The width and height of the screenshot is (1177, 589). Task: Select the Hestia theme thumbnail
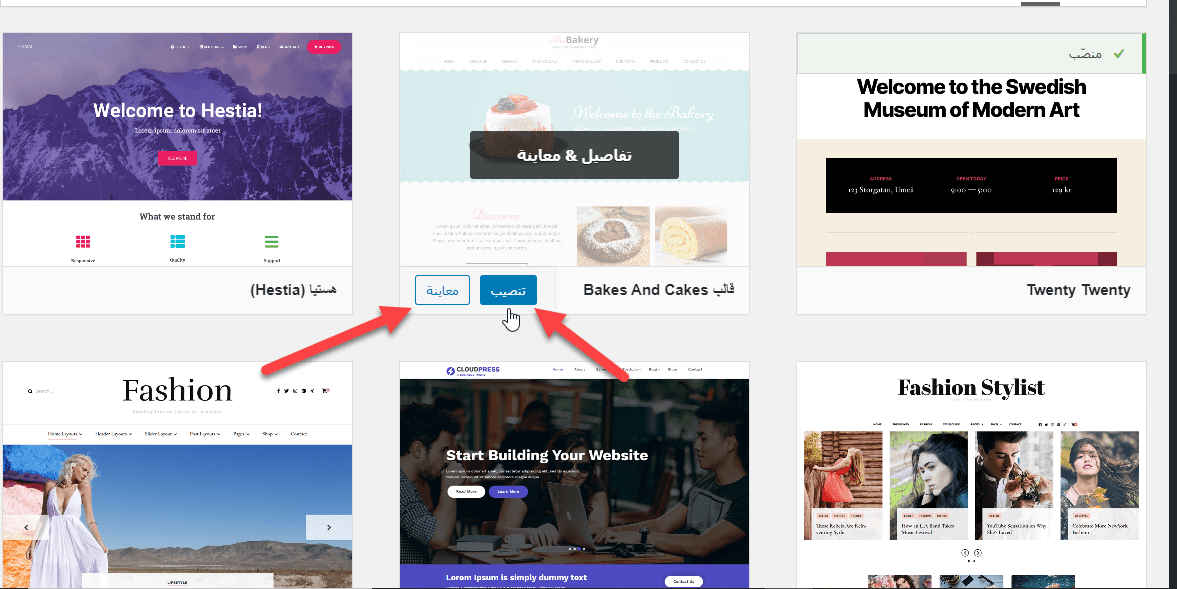[x=177, y=149]
